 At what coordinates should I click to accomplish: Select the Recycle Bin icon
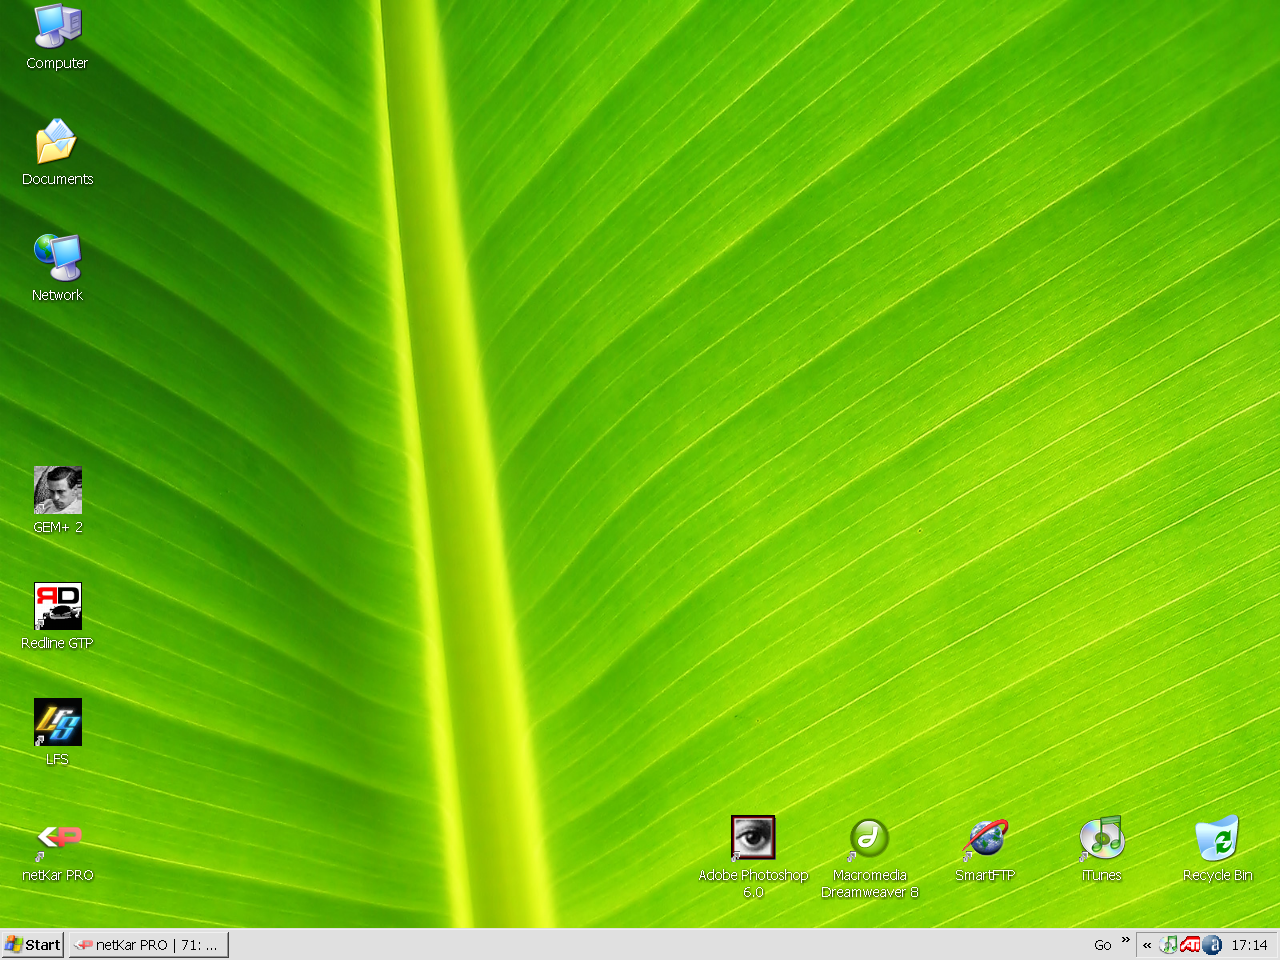[x=1217, y=838]
